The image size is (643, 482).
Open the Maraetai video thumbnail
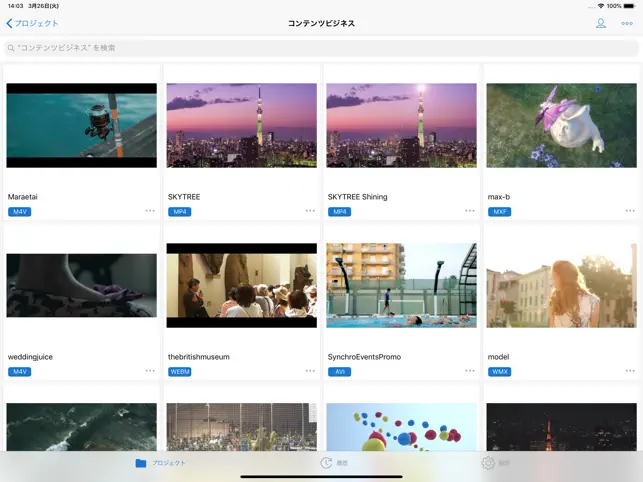coord(82,125)
